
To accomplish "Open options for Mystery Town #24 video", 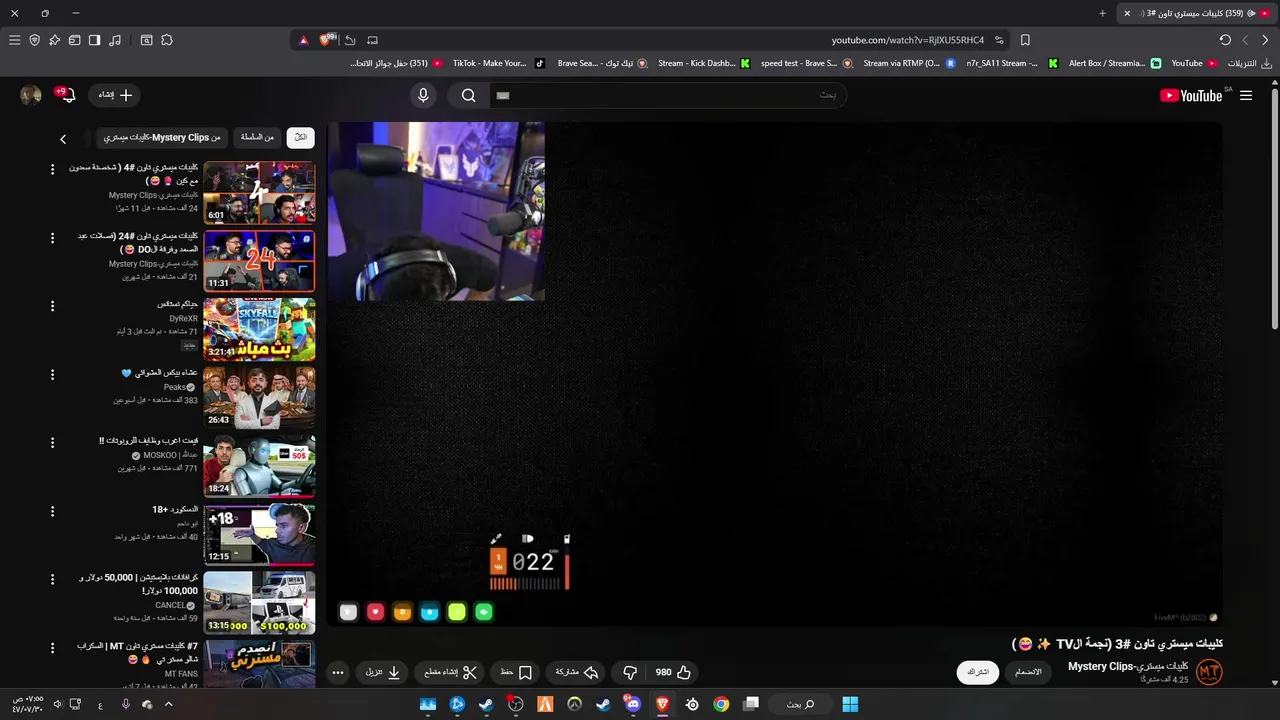I will pyautogui.click(x=53, y=237).
